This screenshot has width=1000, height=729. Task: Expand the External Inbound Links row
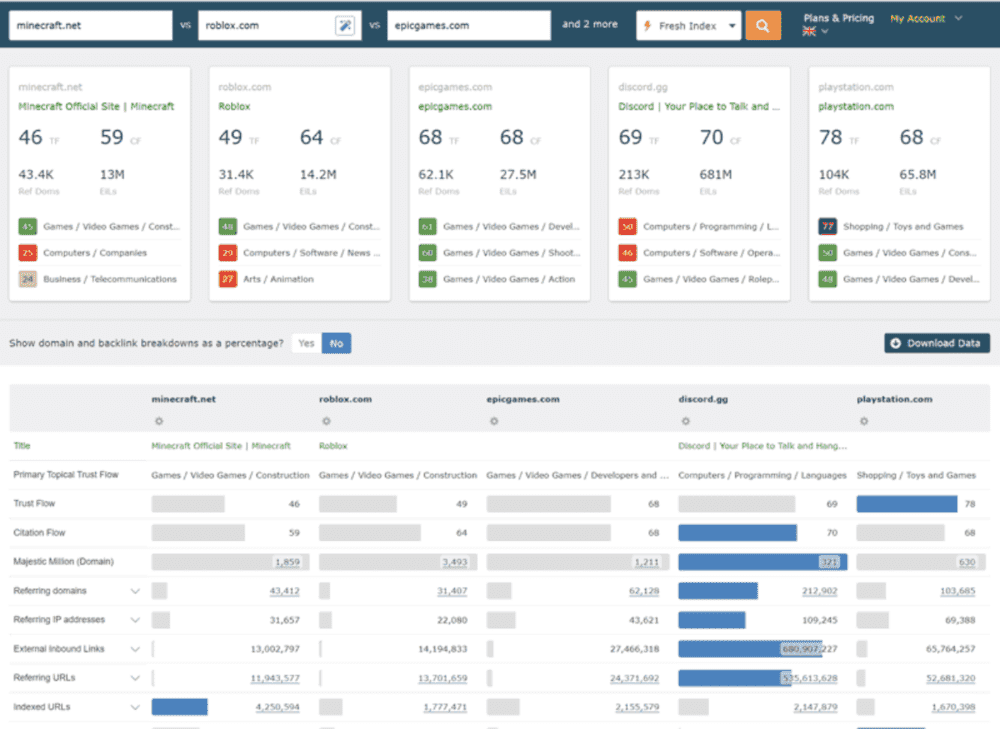point(135,649)
